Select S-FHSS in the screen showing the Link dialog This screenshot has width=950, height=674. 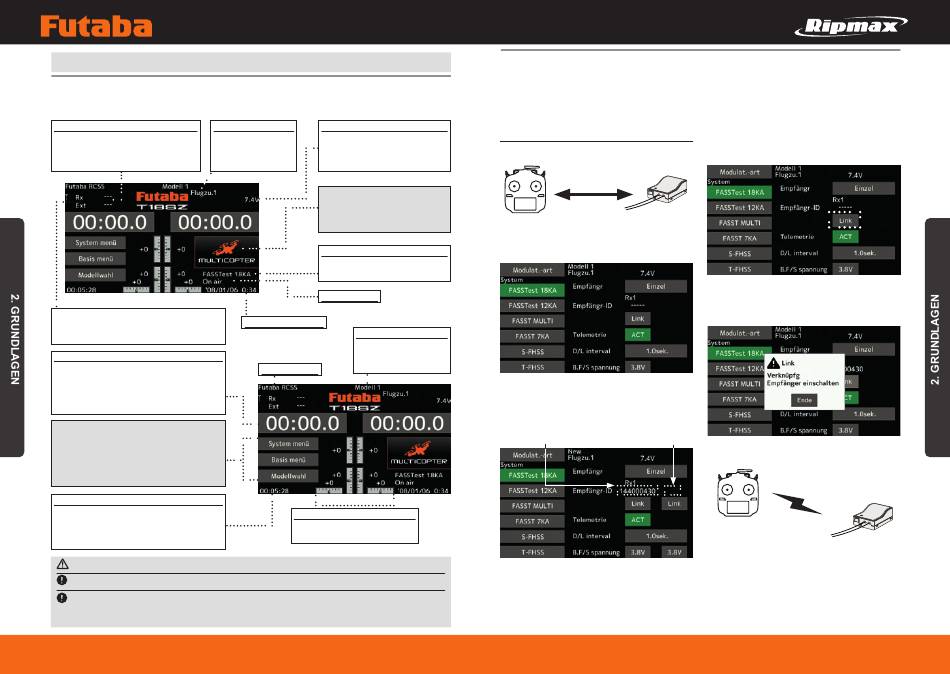click(x=739, y=415)
